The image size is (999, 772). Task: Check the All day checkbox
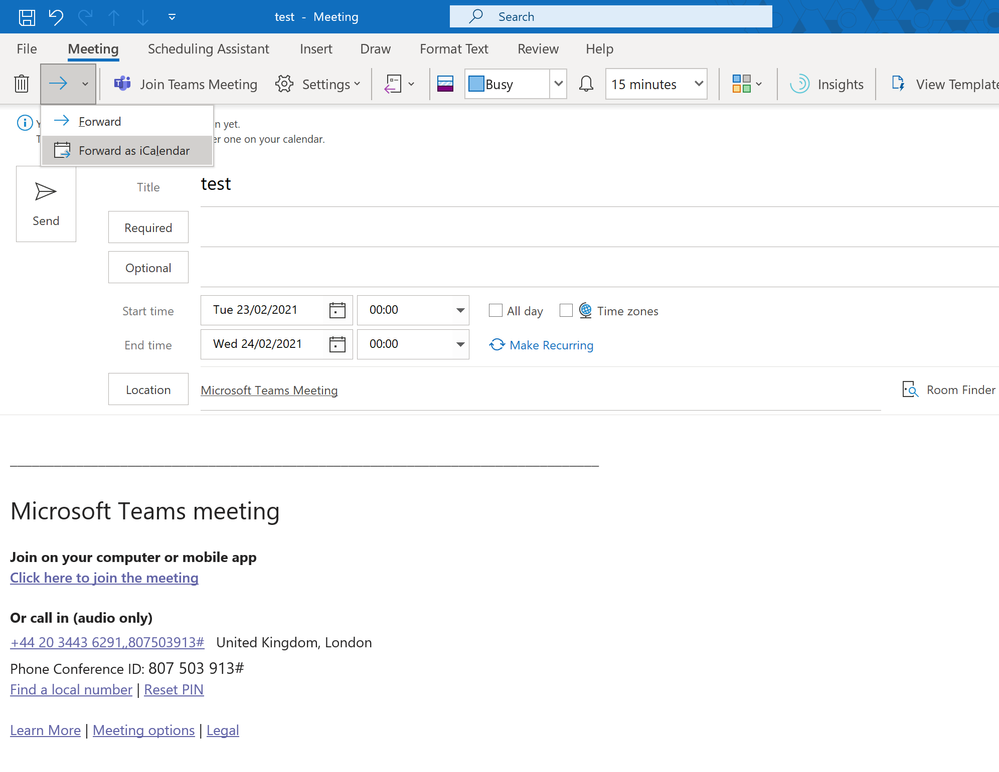coord(495,310)
